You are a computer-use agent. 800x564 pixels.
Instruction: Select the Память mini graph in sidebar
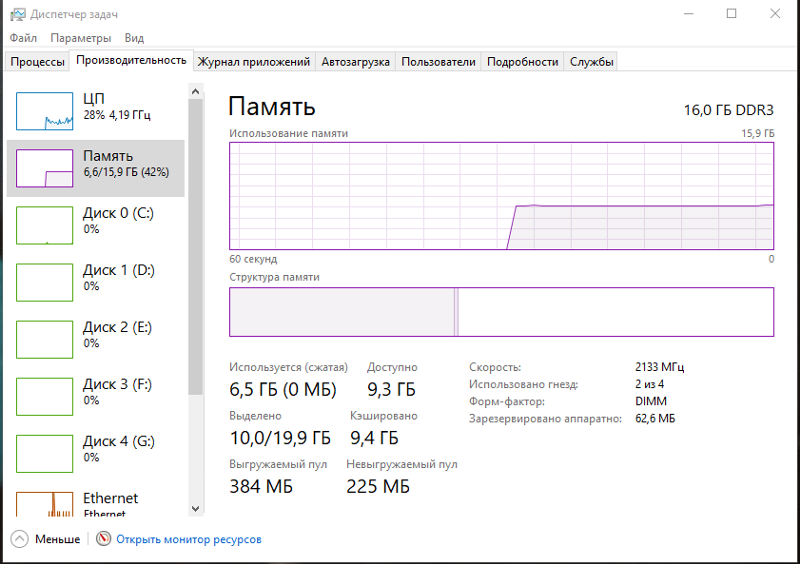pyautogui.click(x=44, y=168)
